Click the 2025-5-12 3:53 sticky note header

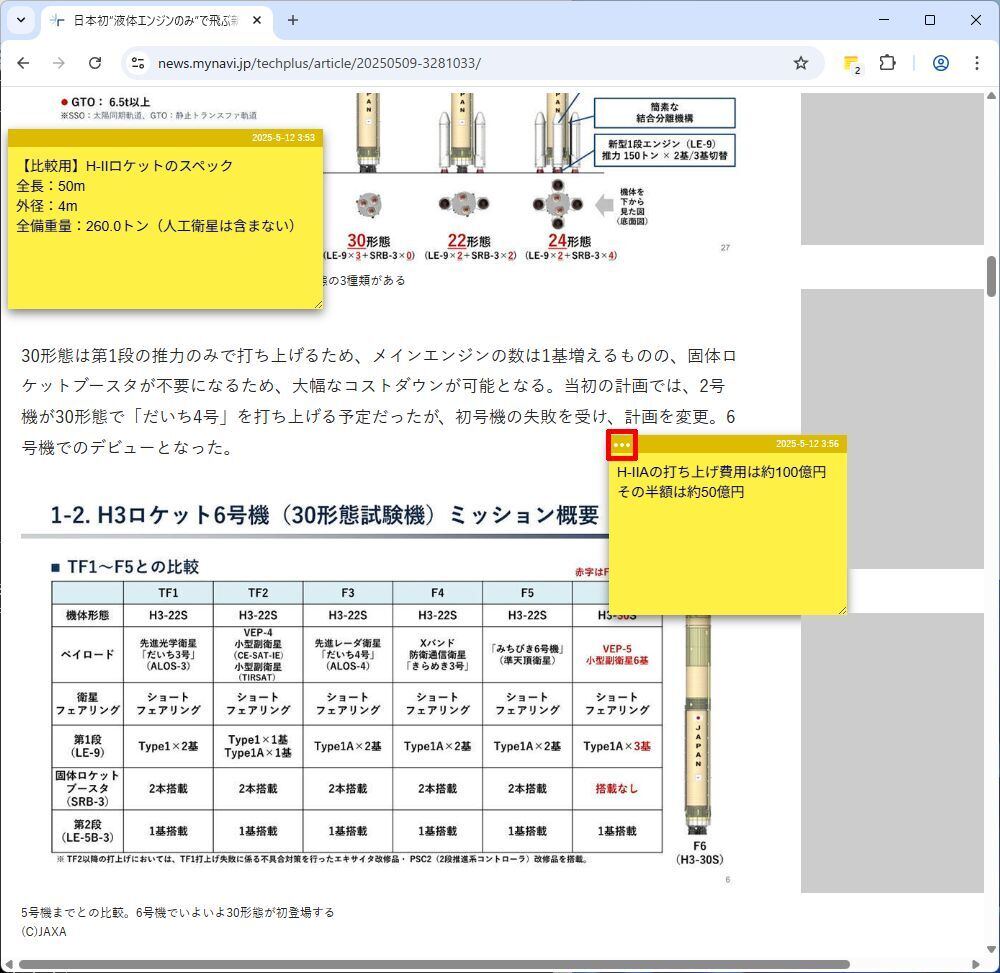[x=165, y=138]
